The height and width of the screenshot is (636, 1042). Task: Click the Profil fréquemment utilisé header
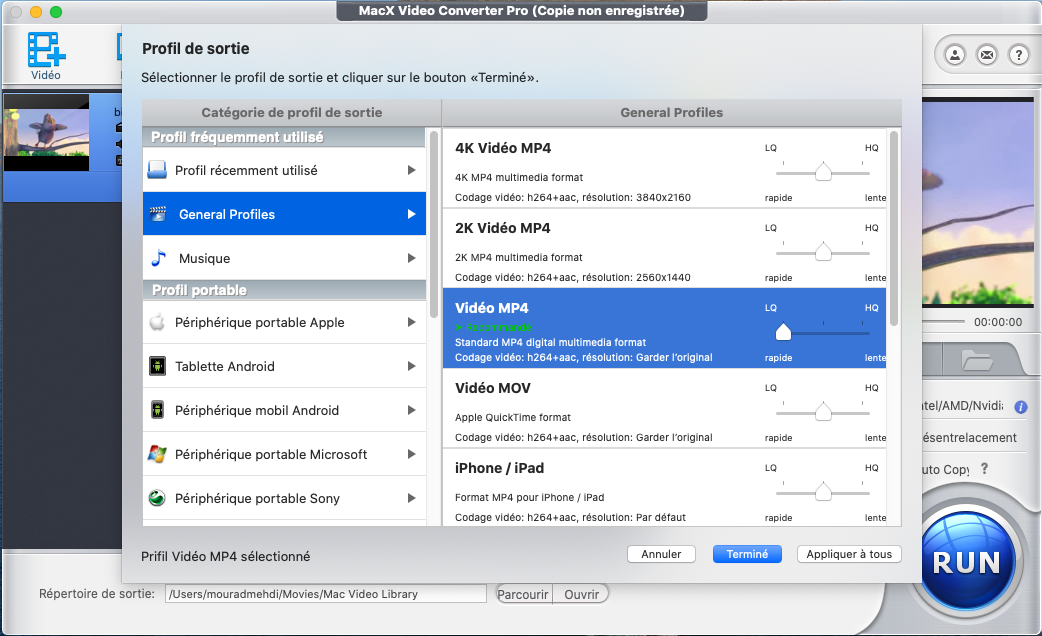[x=284, y=137]
